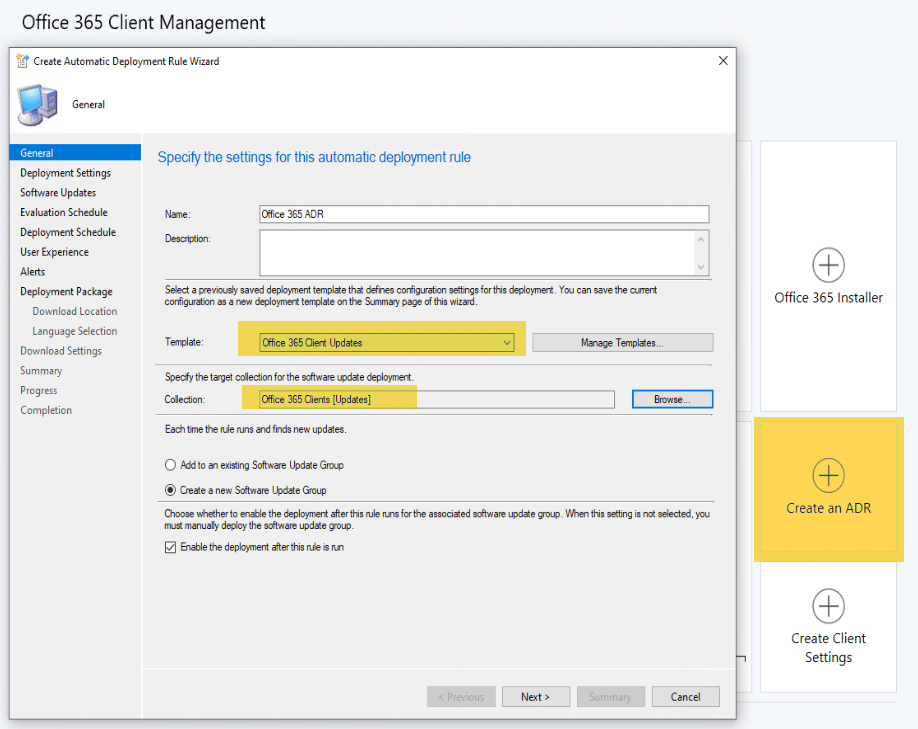
Task: Click the Office 365 Installer plus icon
Action: [x=827, y=266]
